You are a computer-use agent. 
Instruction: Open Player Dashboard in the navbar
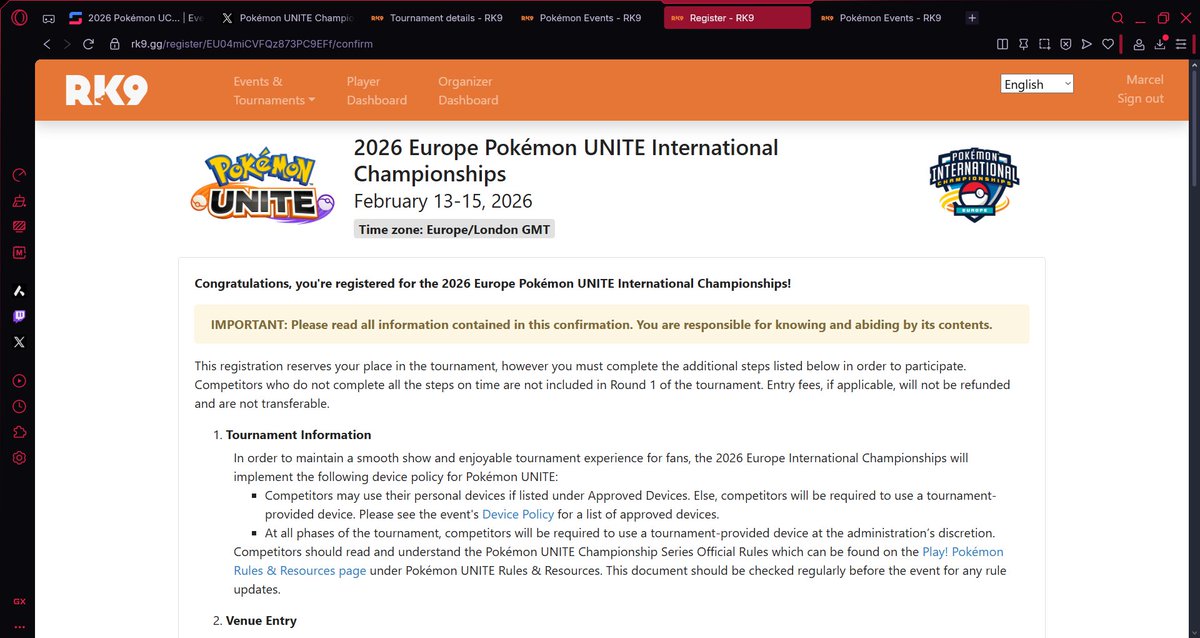[x=377, y=90]
